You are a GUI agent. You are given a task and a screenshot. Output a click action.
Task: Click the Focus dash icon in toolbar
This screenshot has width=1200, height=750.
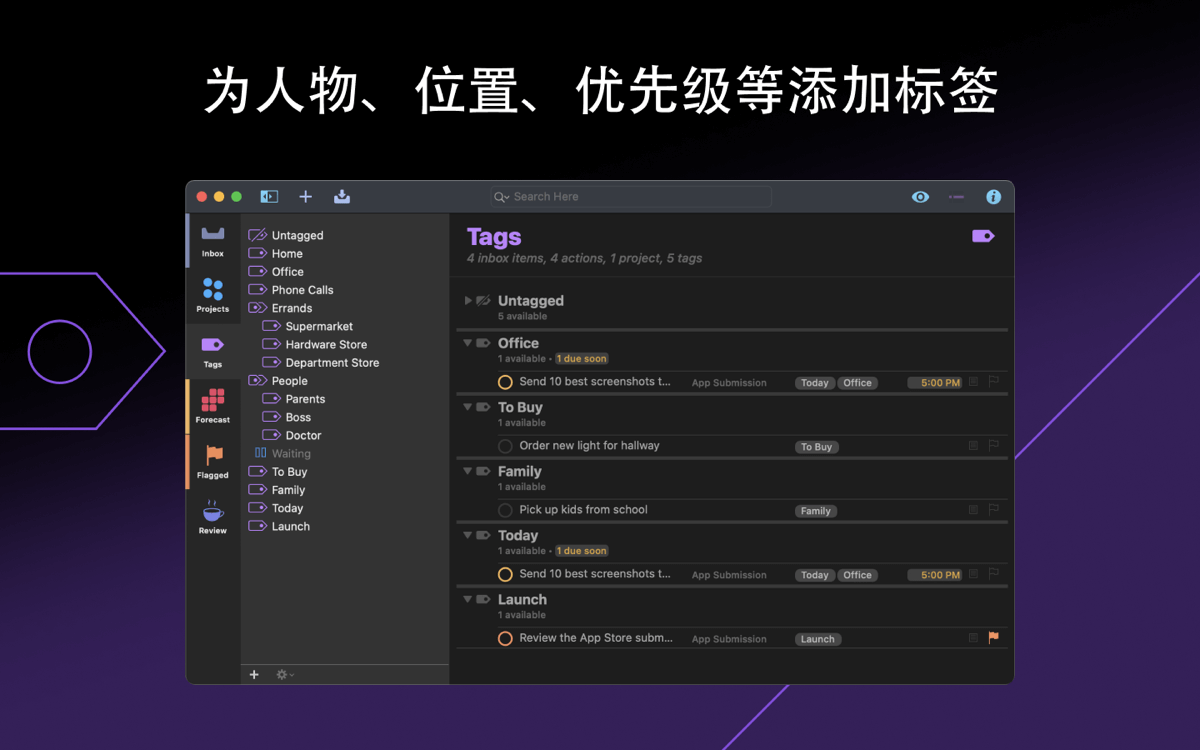coord(956,197)
